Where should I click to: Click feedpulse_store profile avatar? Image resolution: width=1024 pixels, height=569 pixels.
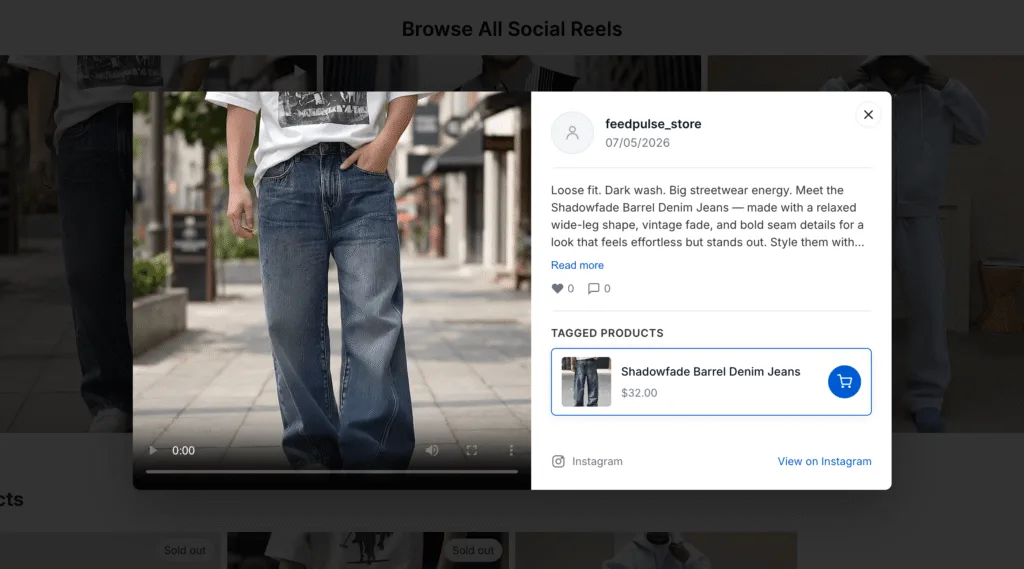pos(572,133)
